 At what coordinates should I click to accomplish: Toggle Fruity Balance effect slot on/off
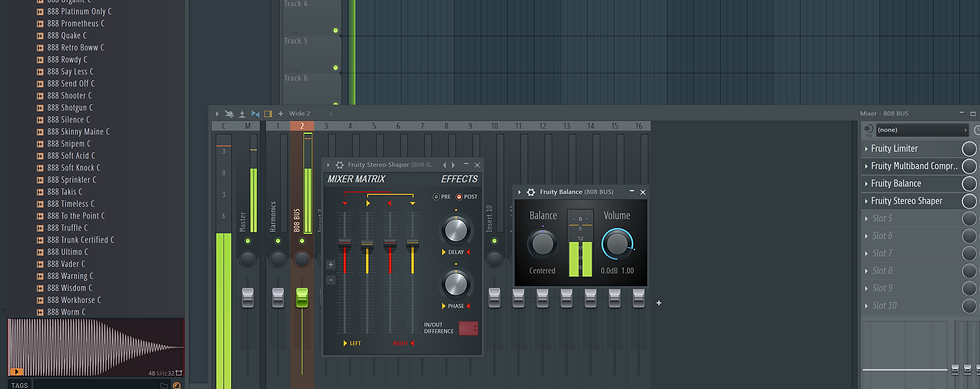click(x=969, y=184)
